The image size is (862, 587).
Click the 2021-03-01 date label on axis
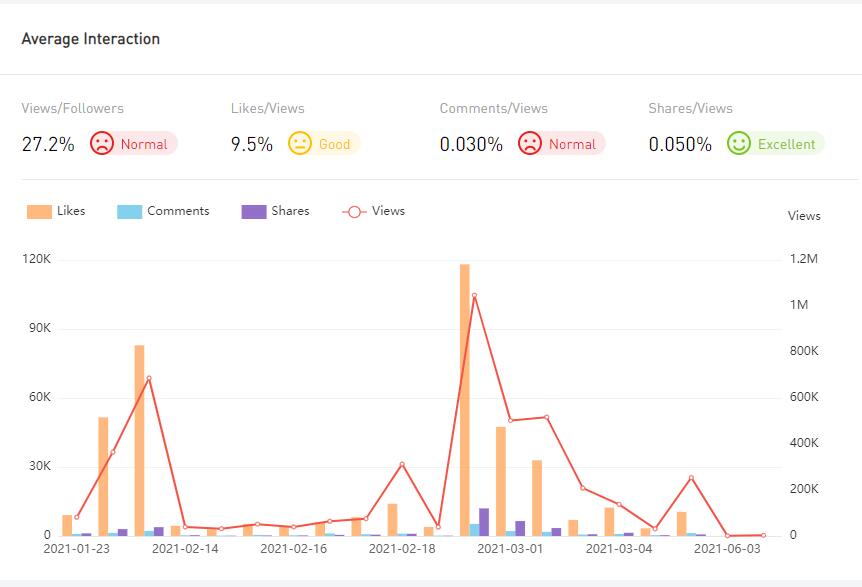(510, 548)
